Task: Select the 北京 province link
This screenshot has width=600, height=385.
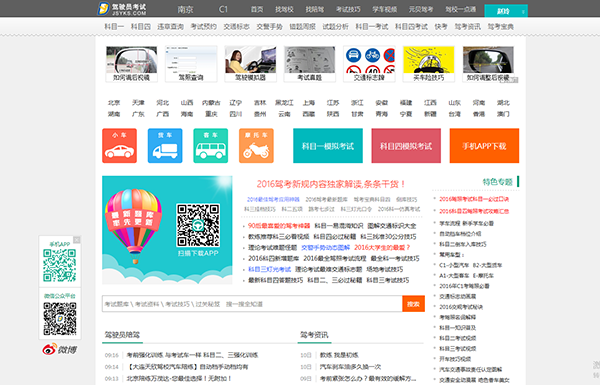Action: tap(114, 103)
